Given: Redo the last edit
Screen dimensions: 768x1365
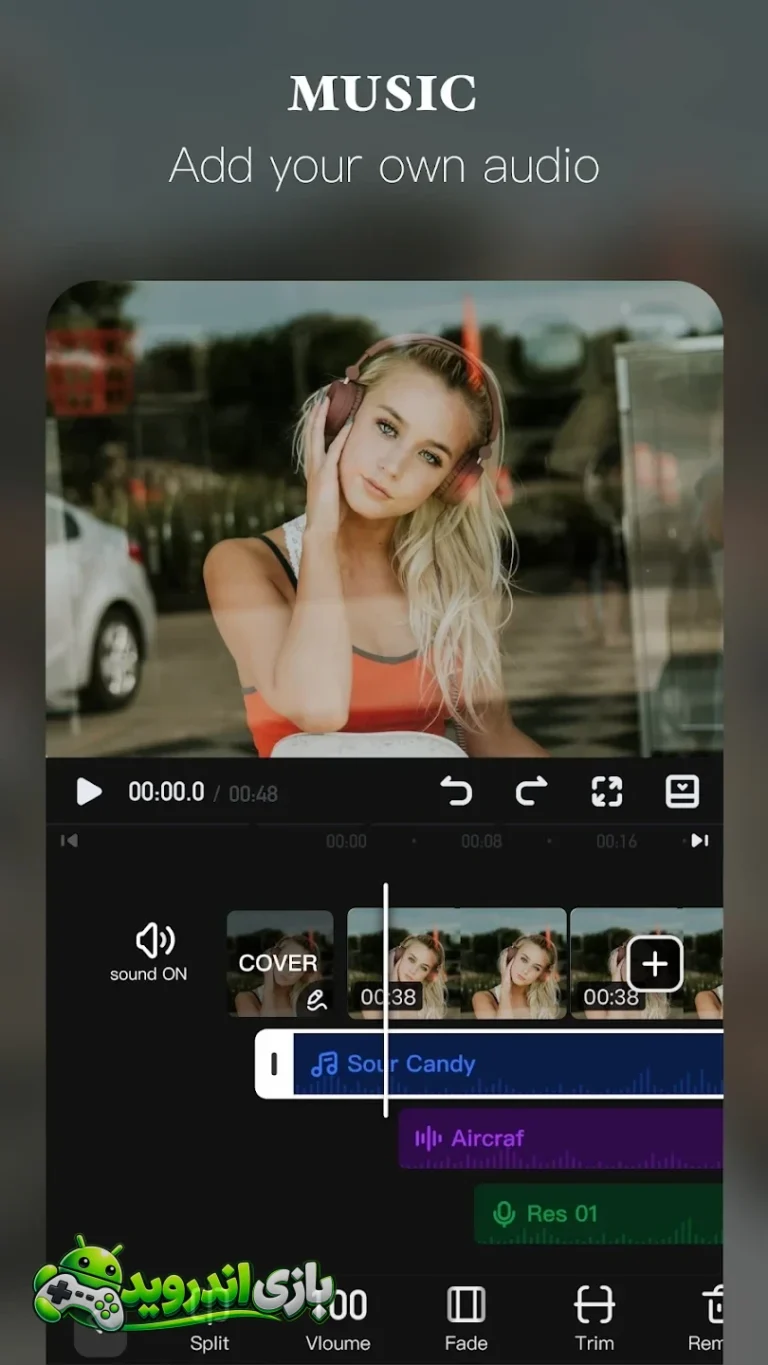Looking at the screenshot, I should (x=531, y=792).
